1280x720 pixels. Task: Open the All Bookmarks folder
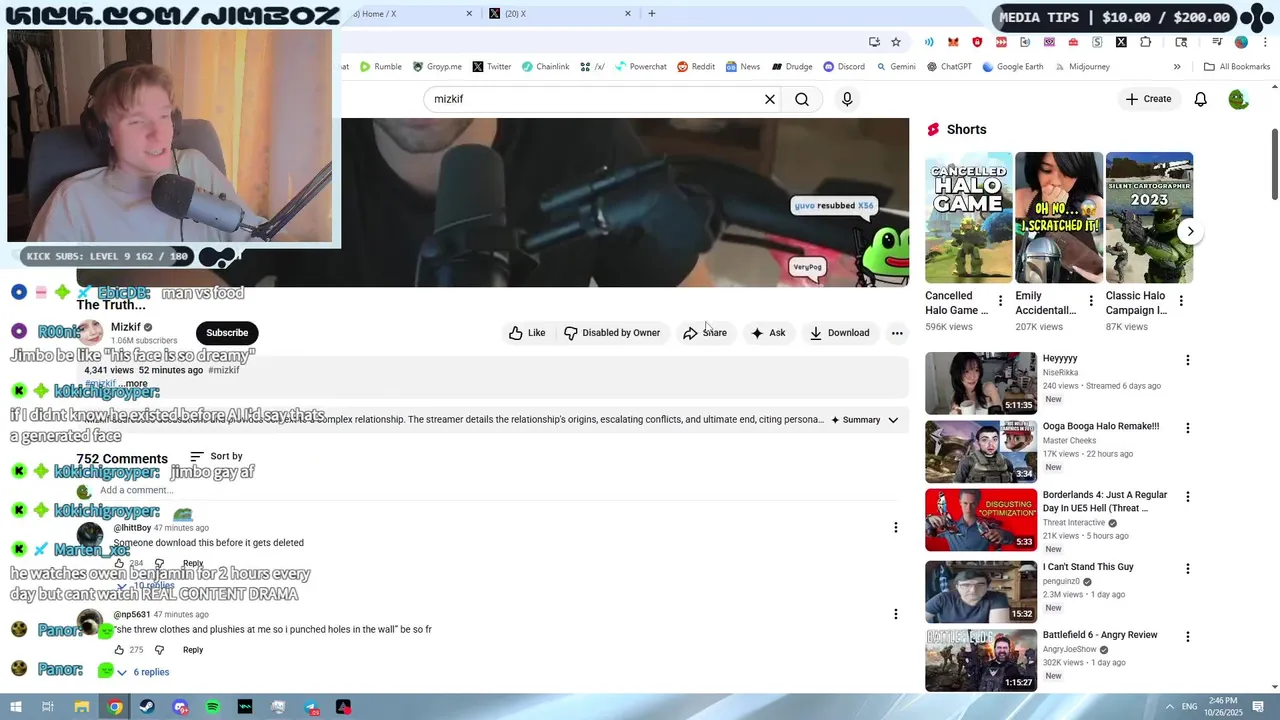click(1237, 67)
